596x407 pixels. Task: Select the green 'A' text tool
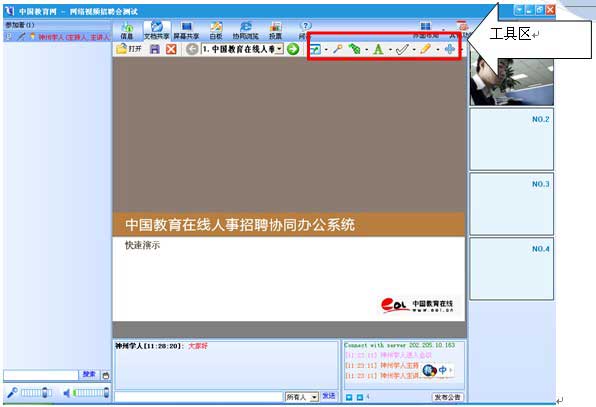click(x=378, y=49)
